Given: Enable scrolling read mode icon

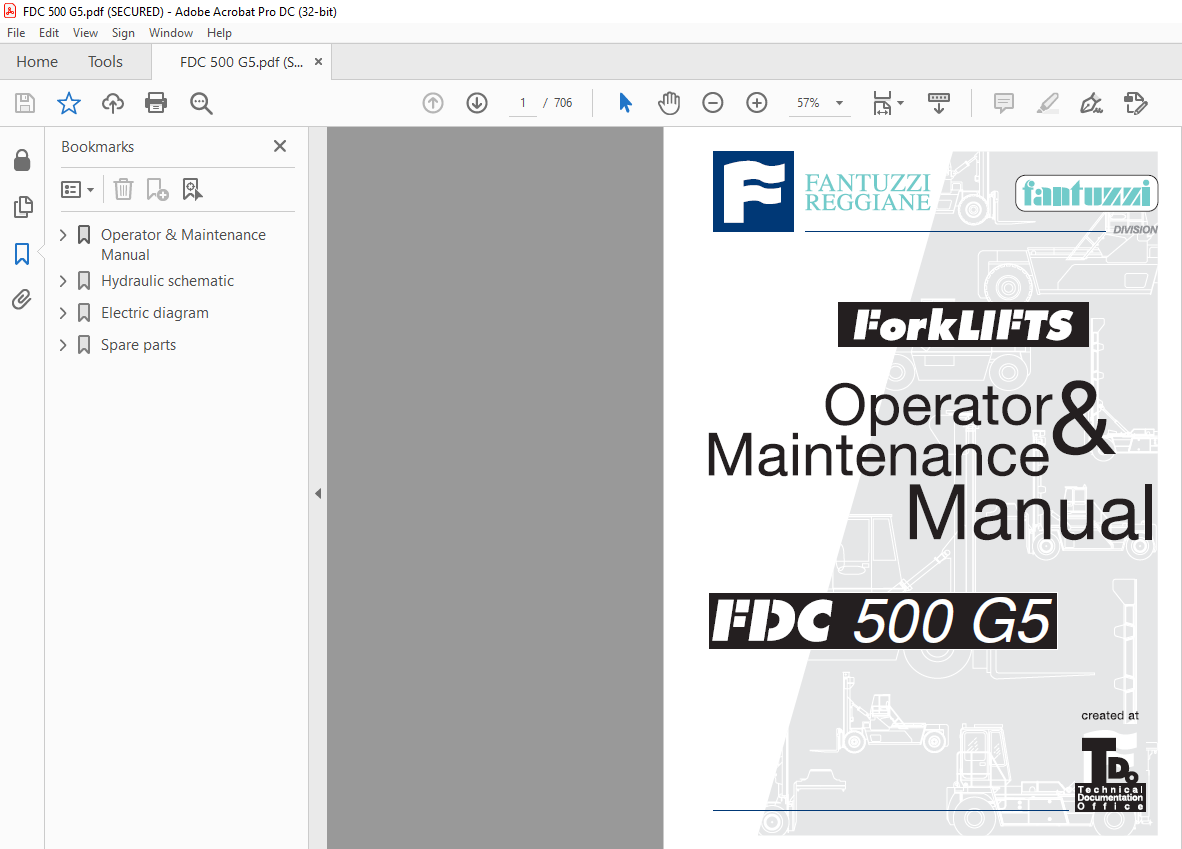Looking at the screenshot, I should tap(939, 103).
